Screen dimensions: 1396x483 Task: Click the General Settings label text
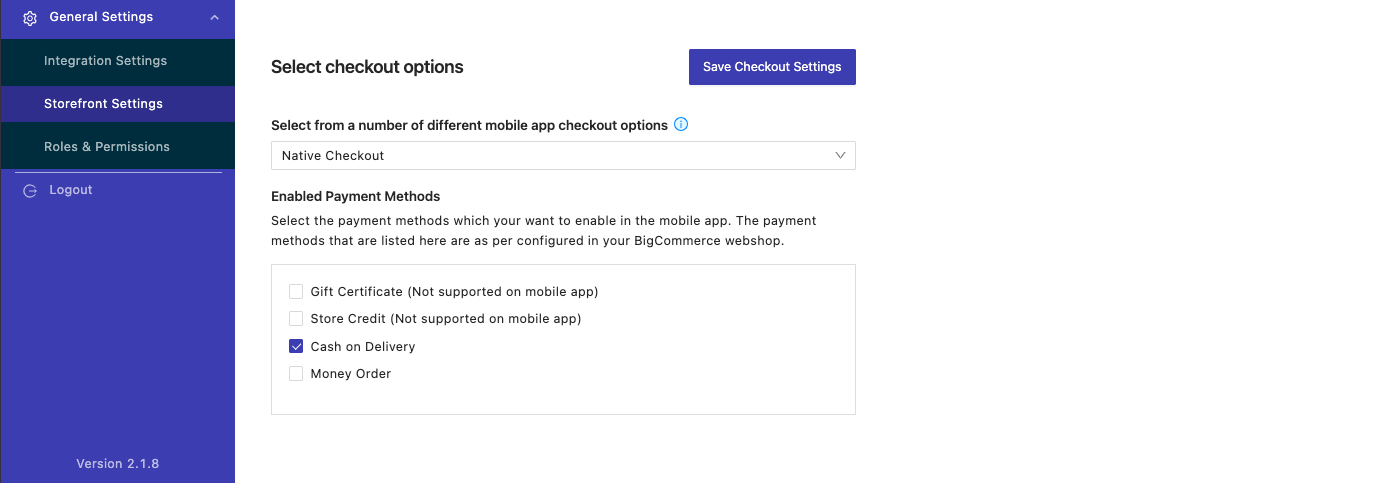(x=101, y=17)
